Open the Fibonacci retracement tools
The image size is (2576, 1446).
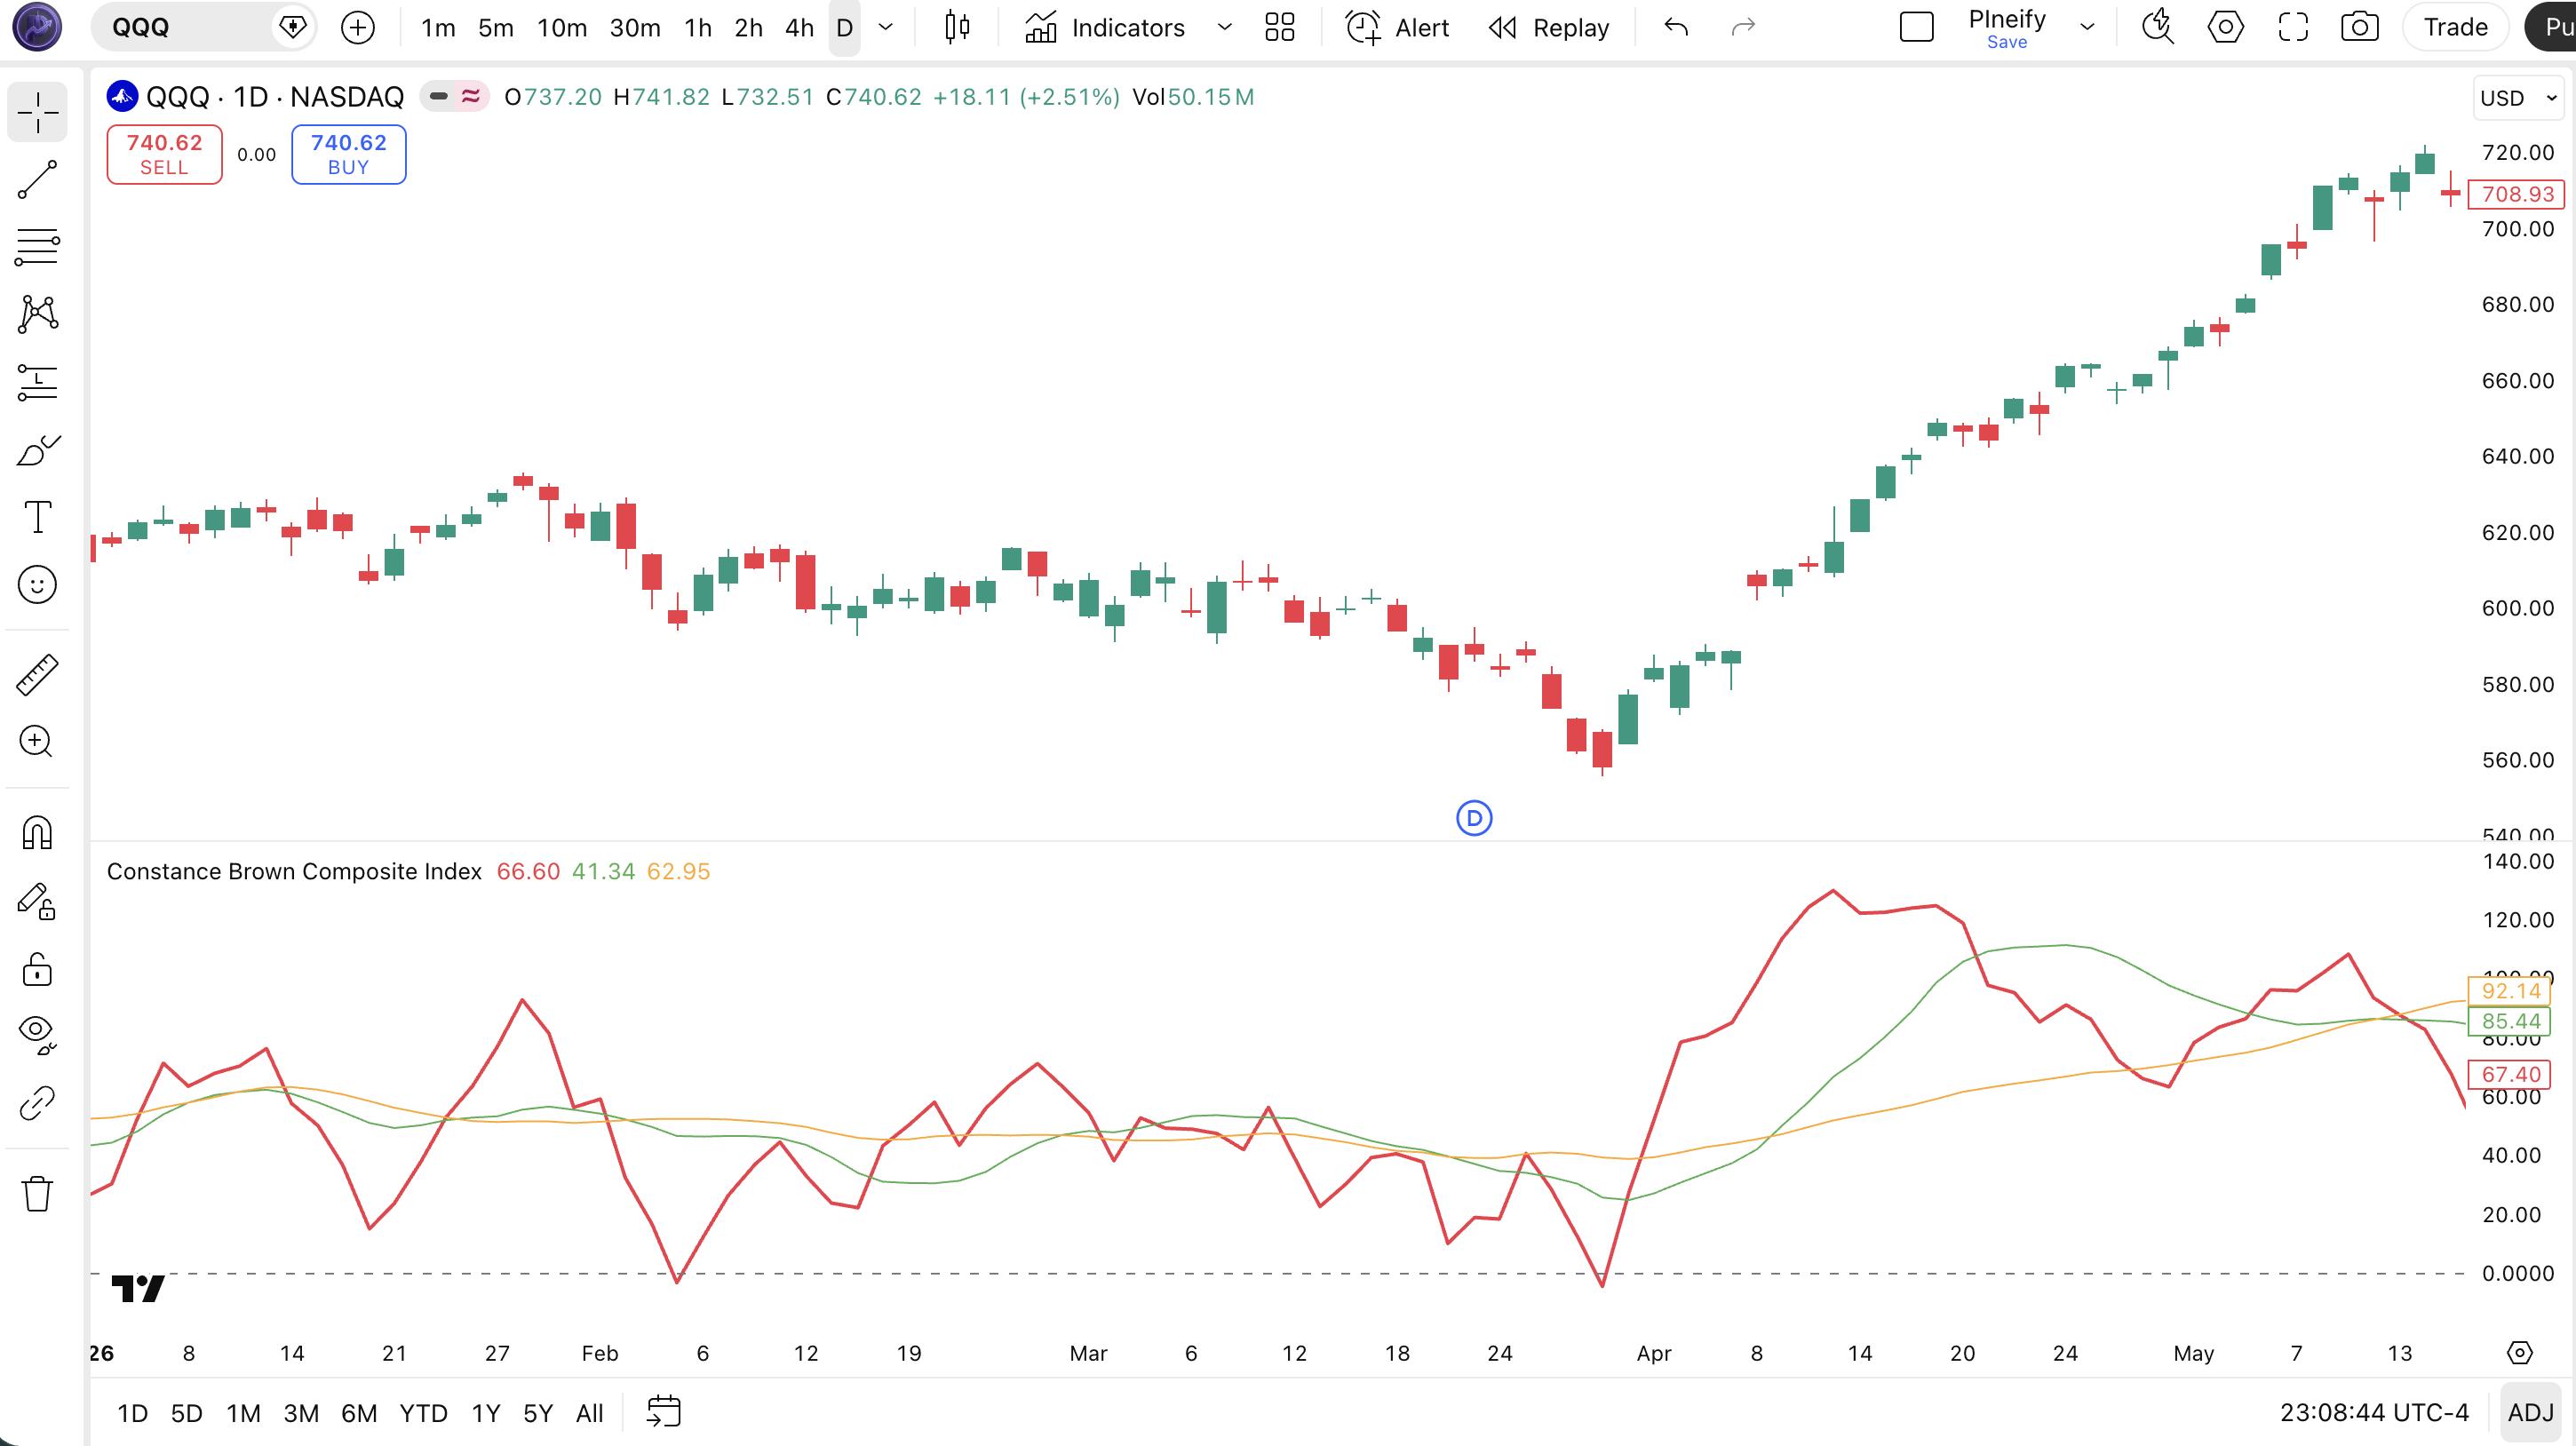point(37,246)
